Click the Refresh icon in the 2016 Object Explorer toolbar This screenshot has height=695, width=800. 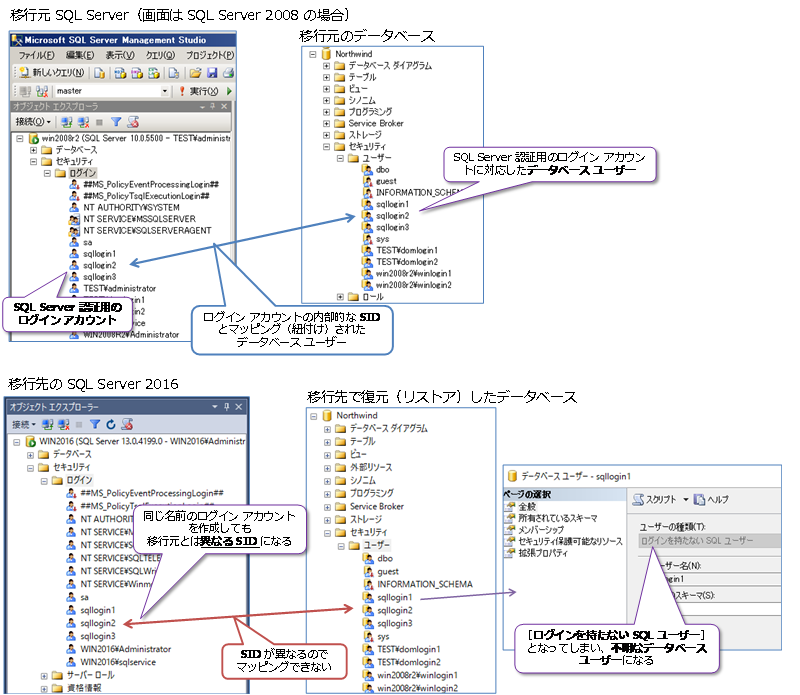pyautogui.click(x=111, y=425)
